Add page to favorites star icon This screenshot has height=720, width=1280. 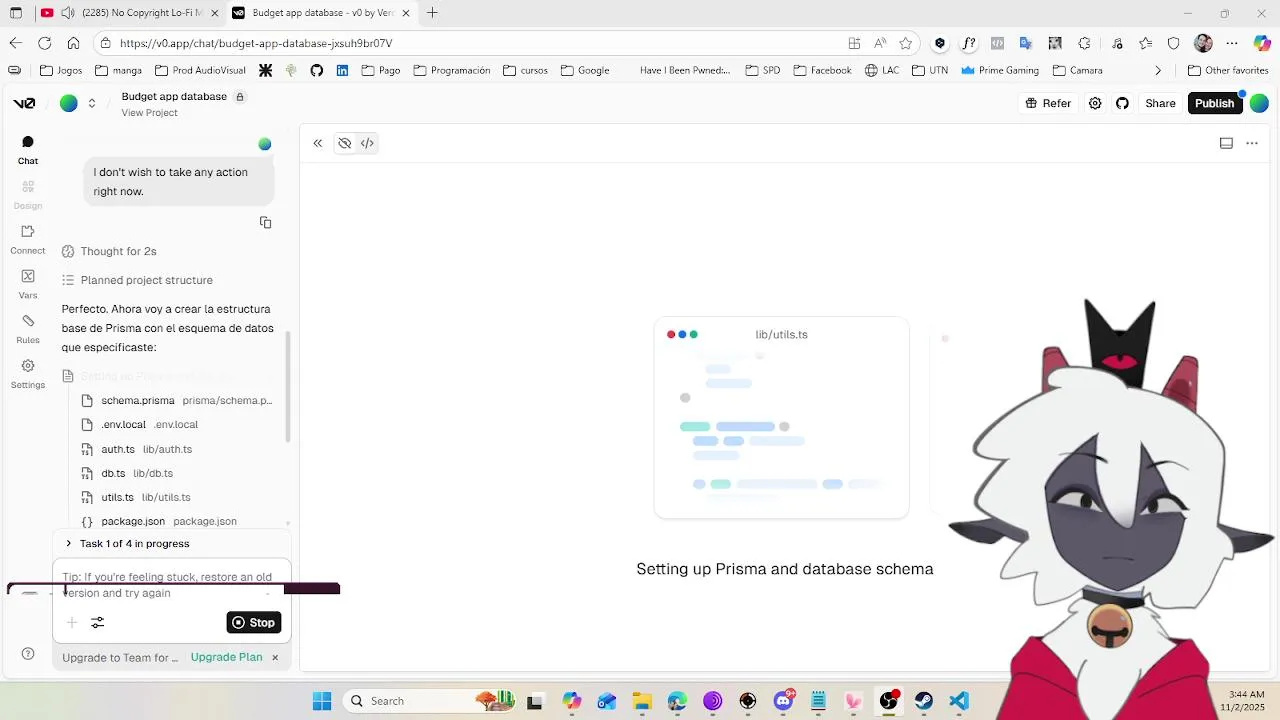(x=905, y=43)
